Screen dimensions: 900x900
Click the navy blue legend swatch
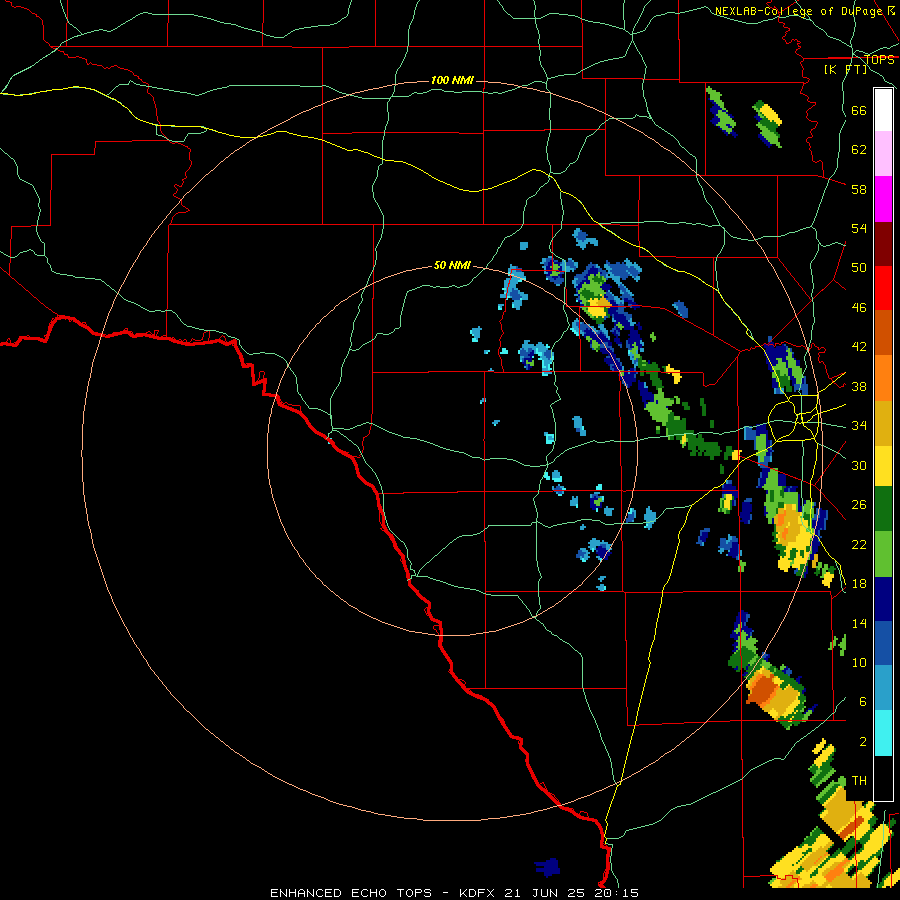coord(883,599)
